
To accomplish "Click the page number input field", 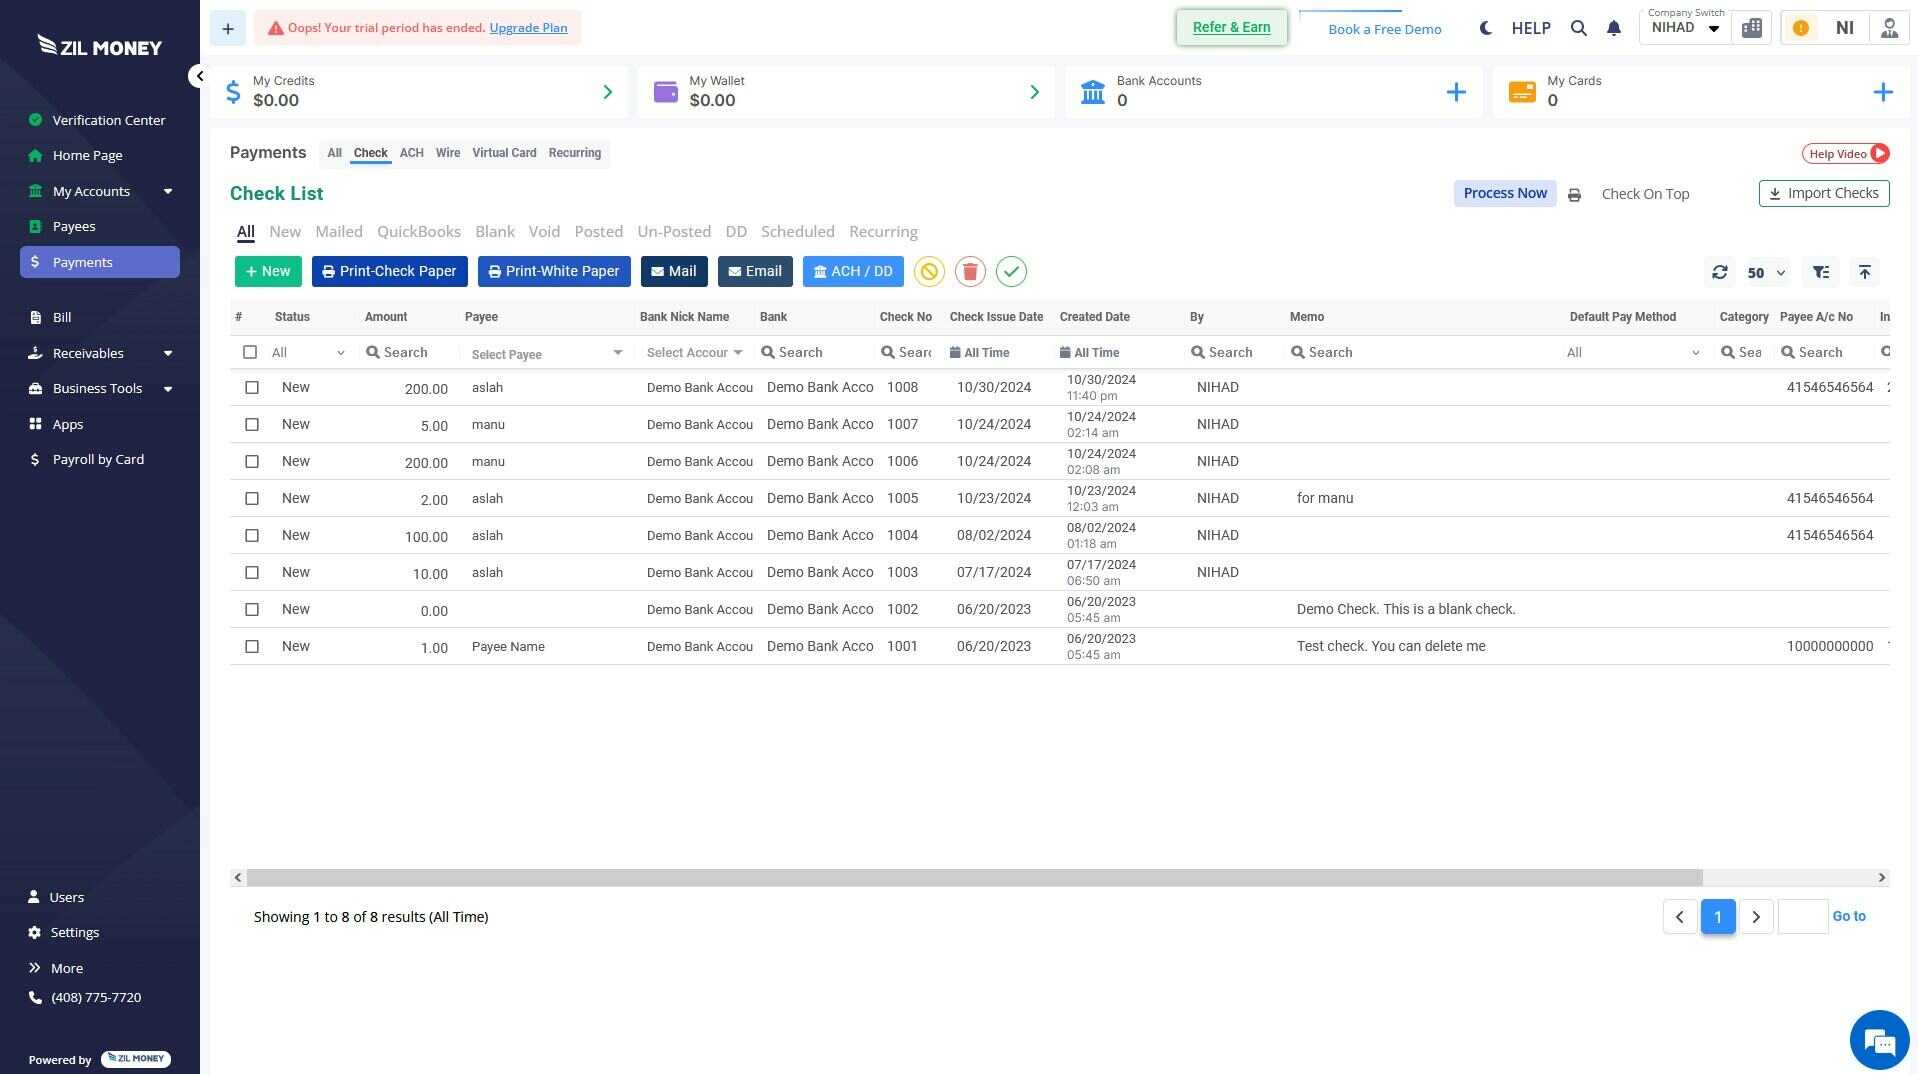I will point(1802,917).
